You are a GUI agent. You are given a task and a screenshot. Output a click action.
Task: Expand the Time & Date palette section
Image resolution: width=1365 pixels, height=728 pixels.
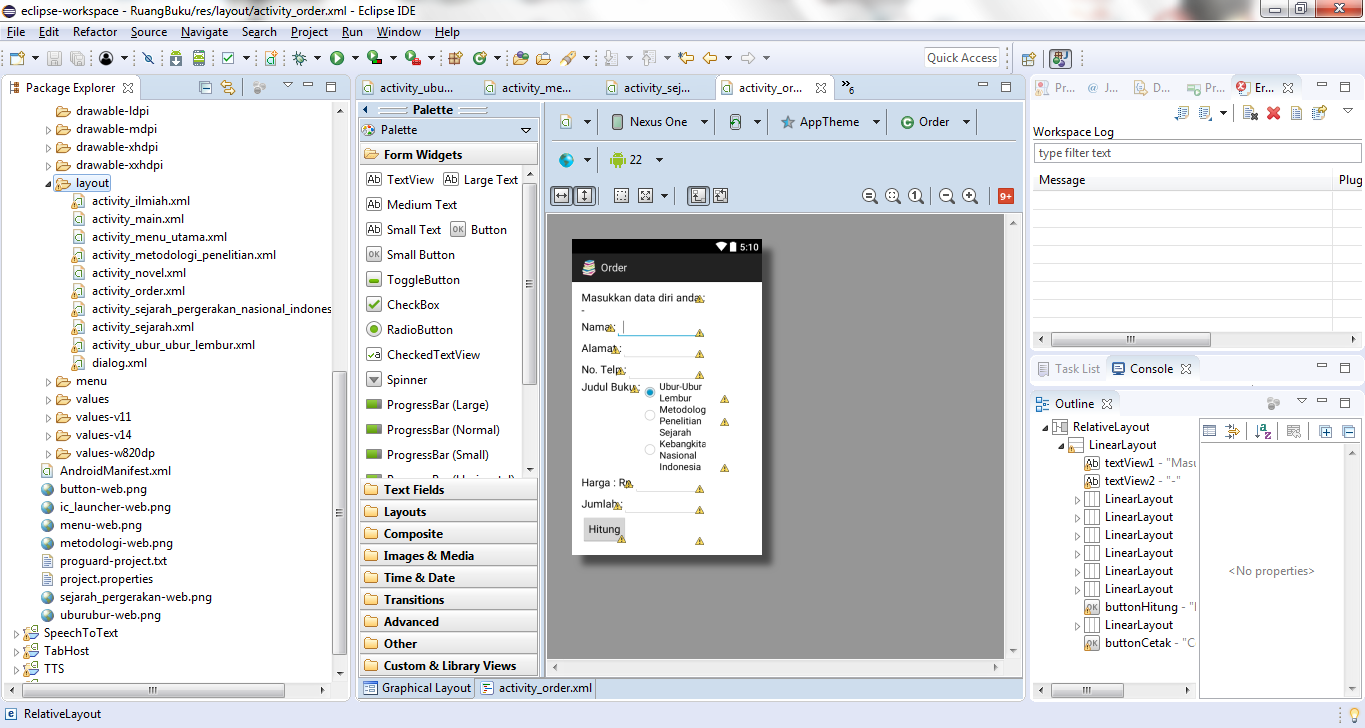(x=449, y=578)
